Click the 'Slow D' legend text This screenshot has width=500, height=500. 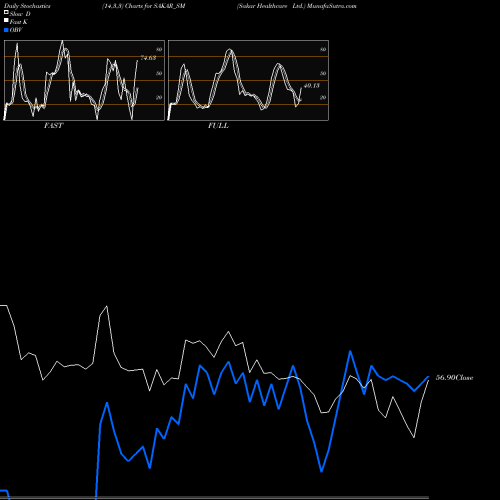coord(20,14)
